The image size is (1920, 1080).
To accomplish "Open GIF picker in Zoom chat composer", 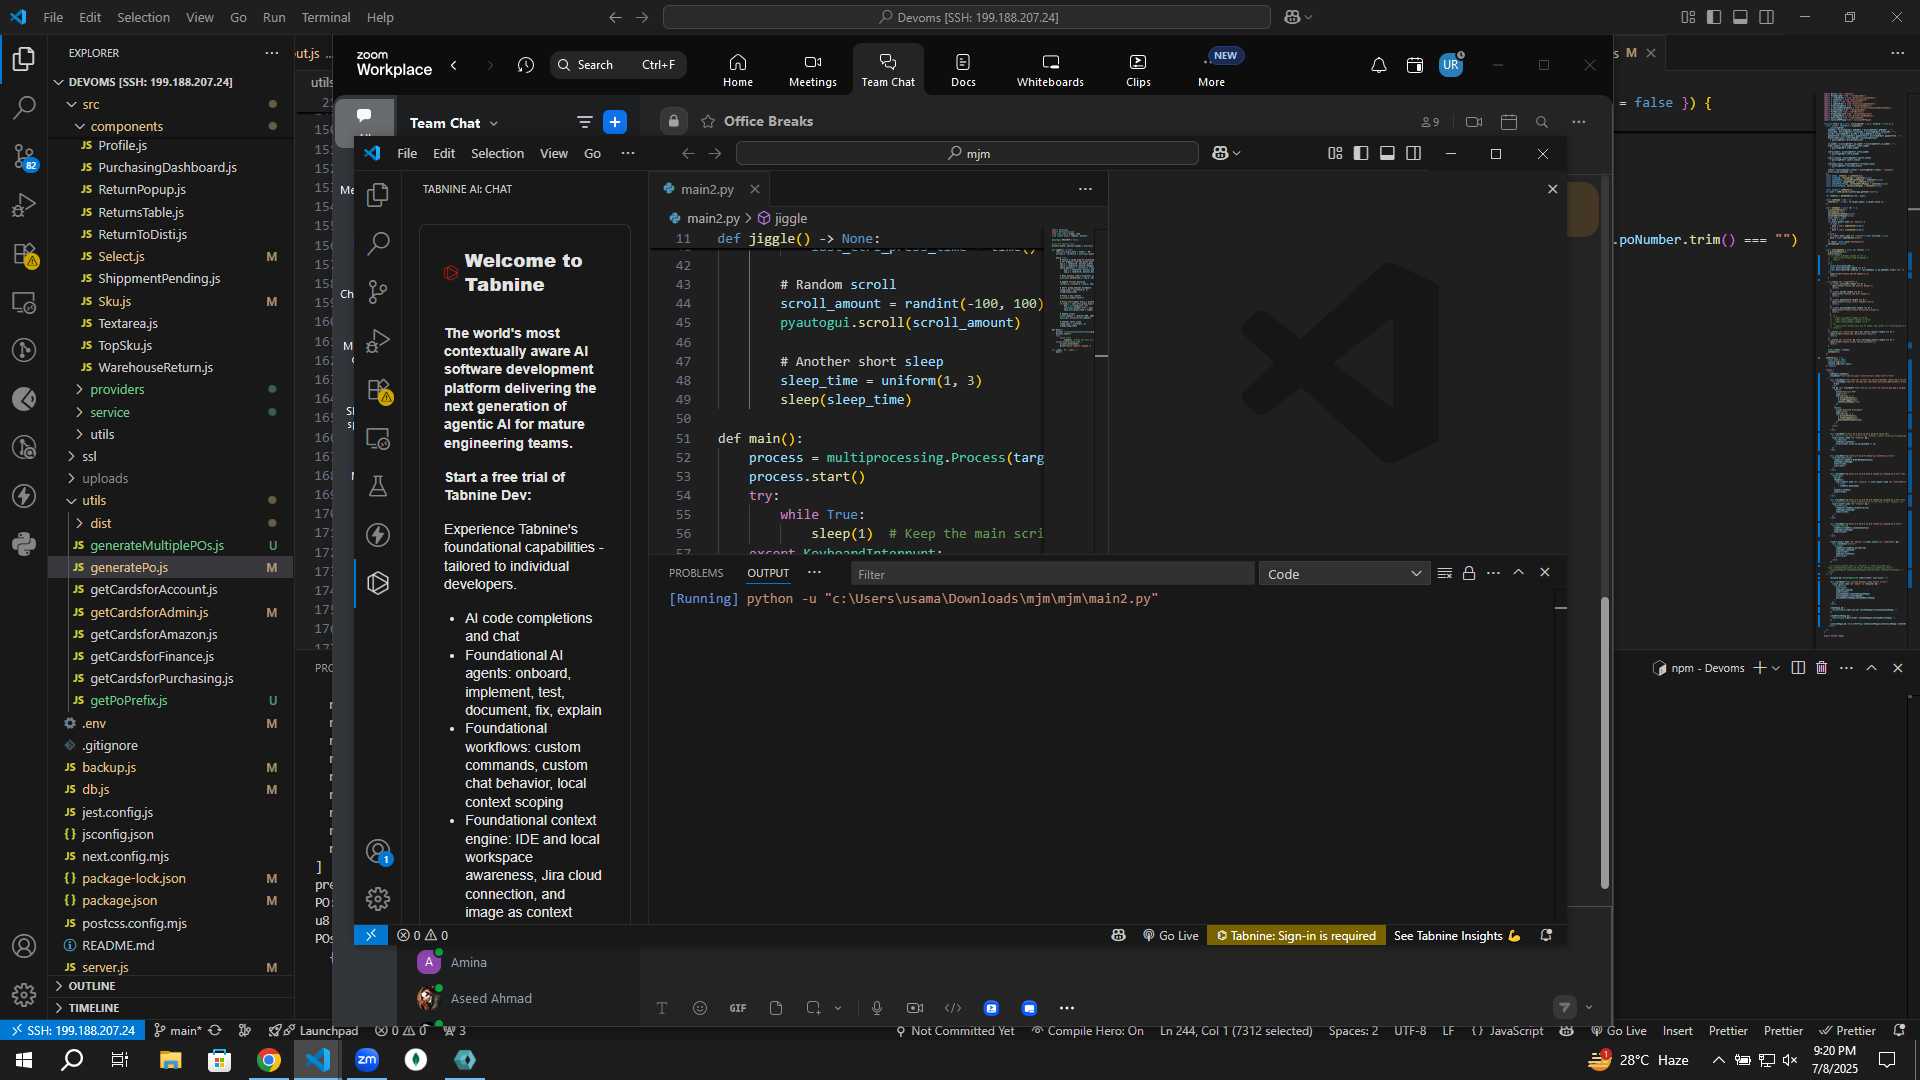I will 738,1008.
